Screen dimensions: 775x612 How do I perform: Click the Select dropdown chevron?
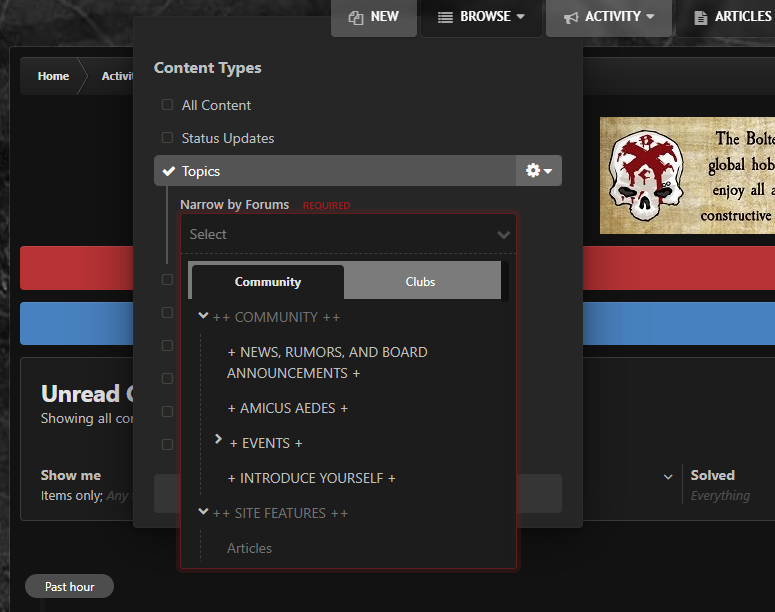point(503,235)
